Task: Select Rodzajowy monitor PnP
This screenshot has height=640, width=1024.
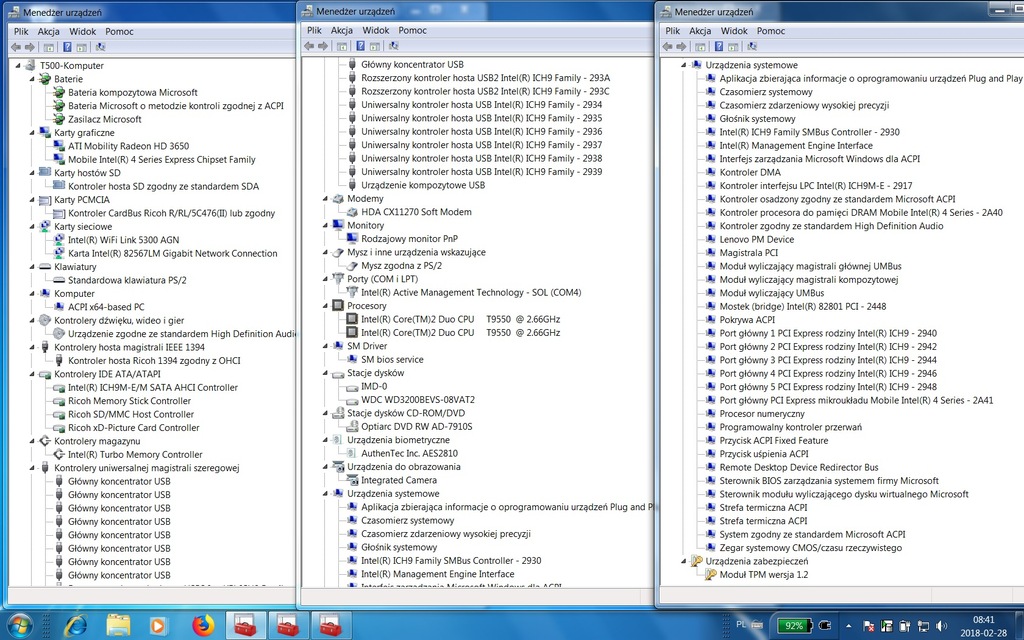Action: tap(409, 239)
